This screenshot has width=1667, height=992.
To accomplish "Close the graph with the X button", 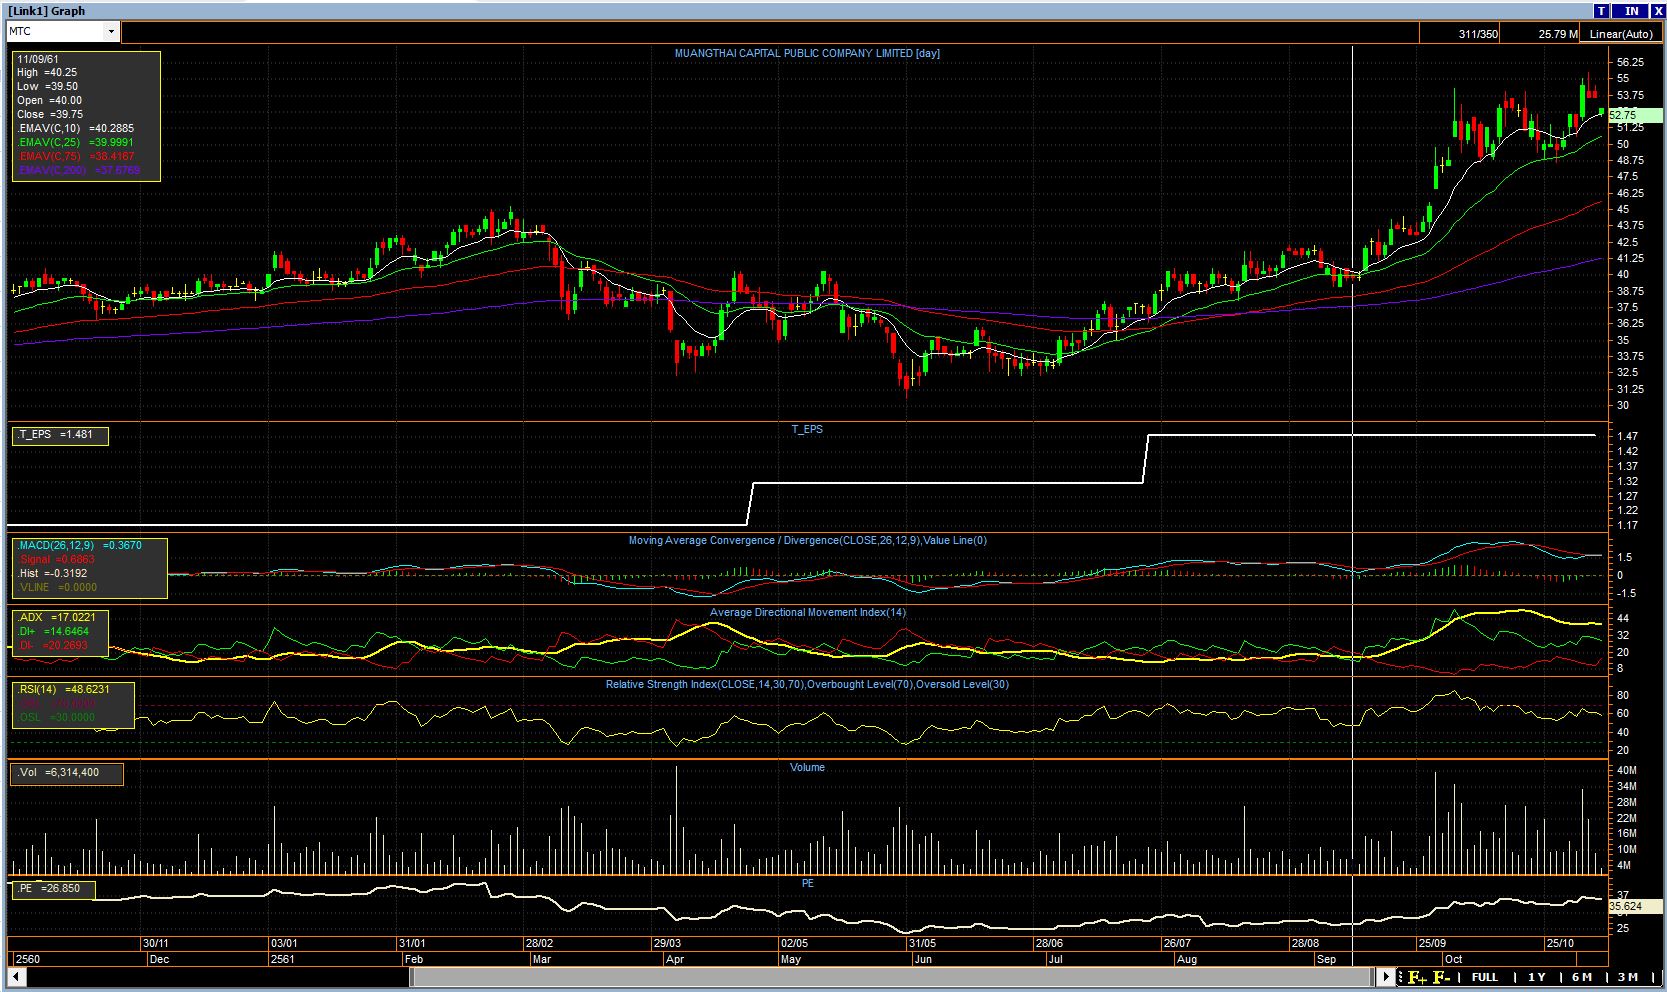I will point(1657,11).
